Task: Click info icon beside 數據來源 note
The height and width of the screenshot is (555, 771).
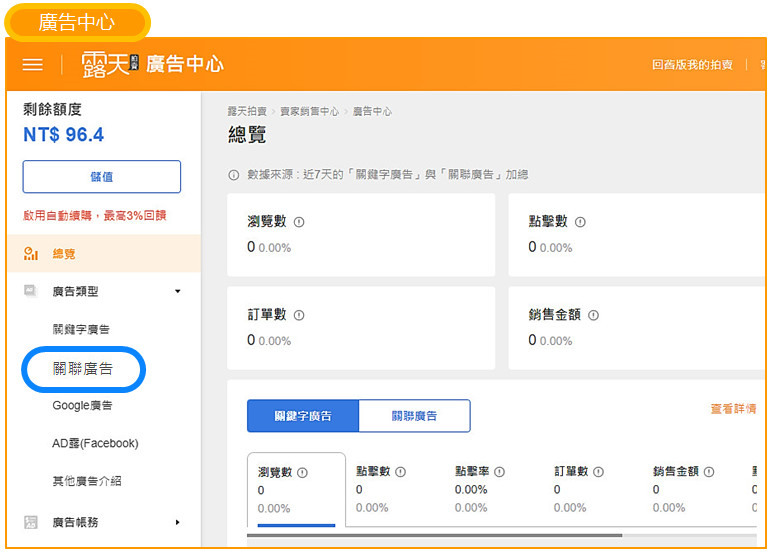Action: pos(234,175)
